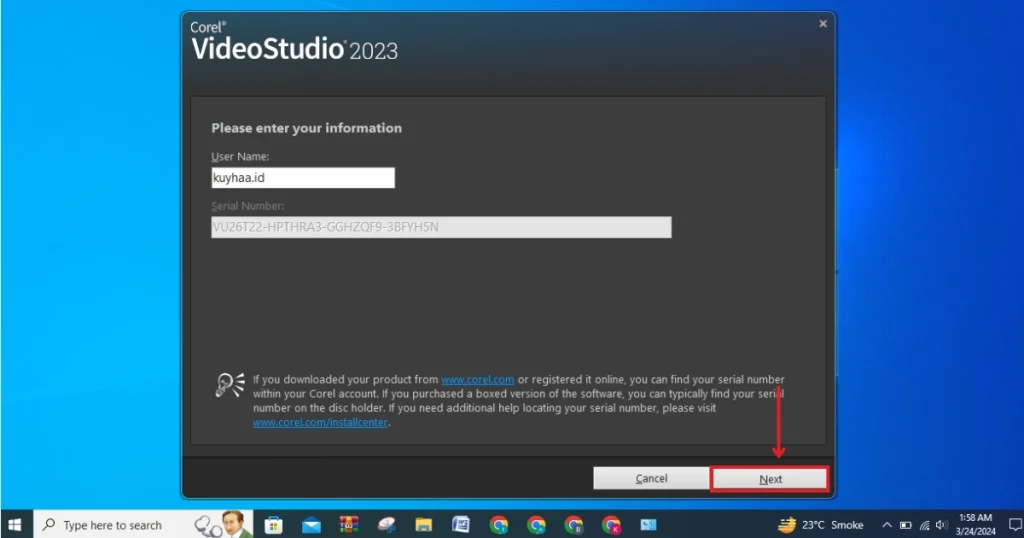The height and width of the screenshot is (538, 1024).
Task: Open Chrome with the pink K badge
Action: 611,525
